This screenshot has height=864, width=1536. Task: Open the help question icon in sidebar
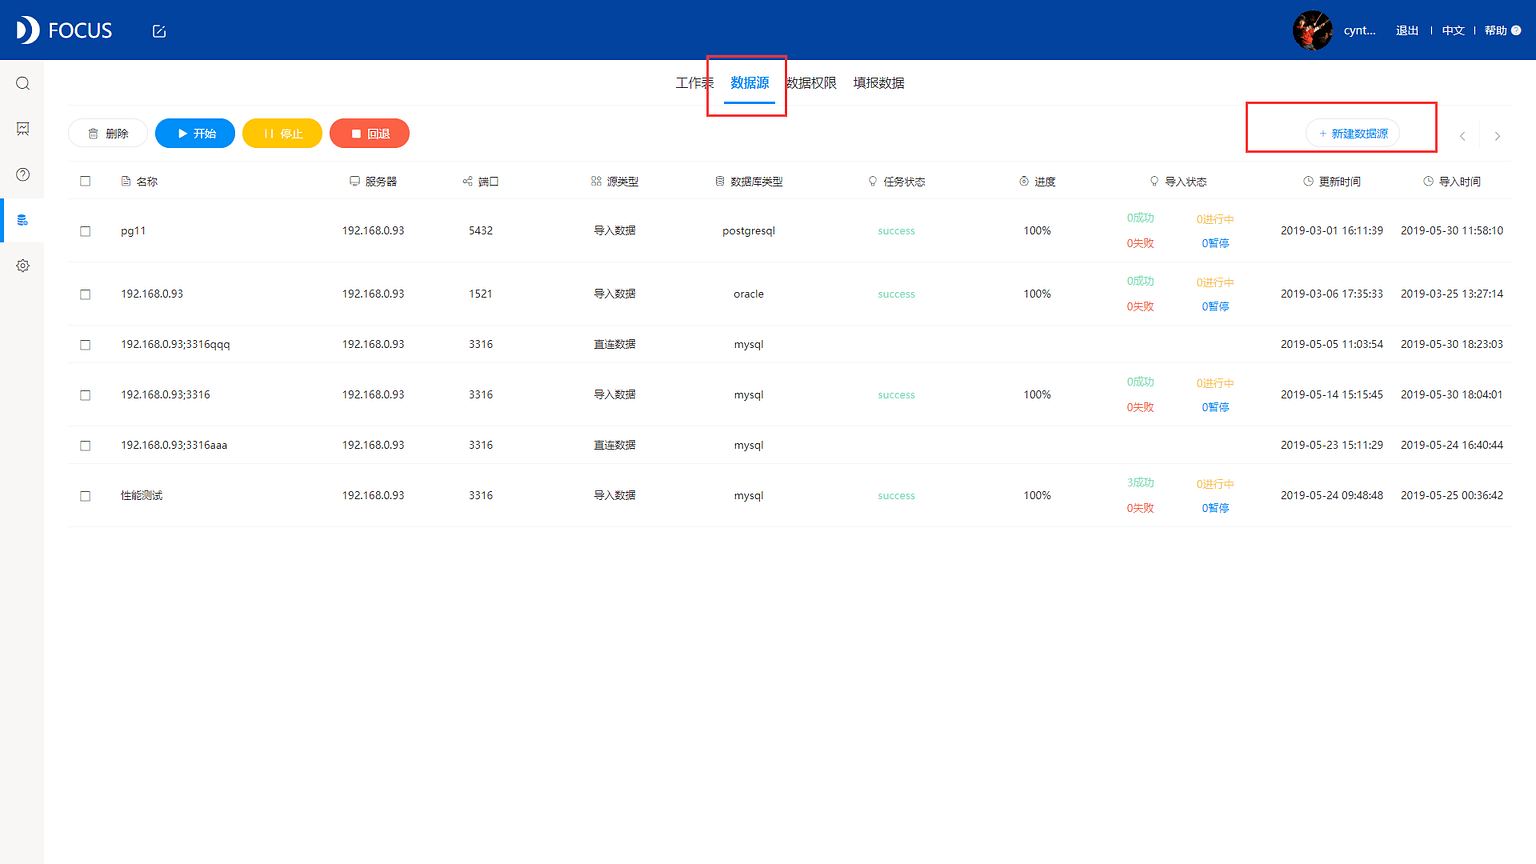(x=22, y=175)
